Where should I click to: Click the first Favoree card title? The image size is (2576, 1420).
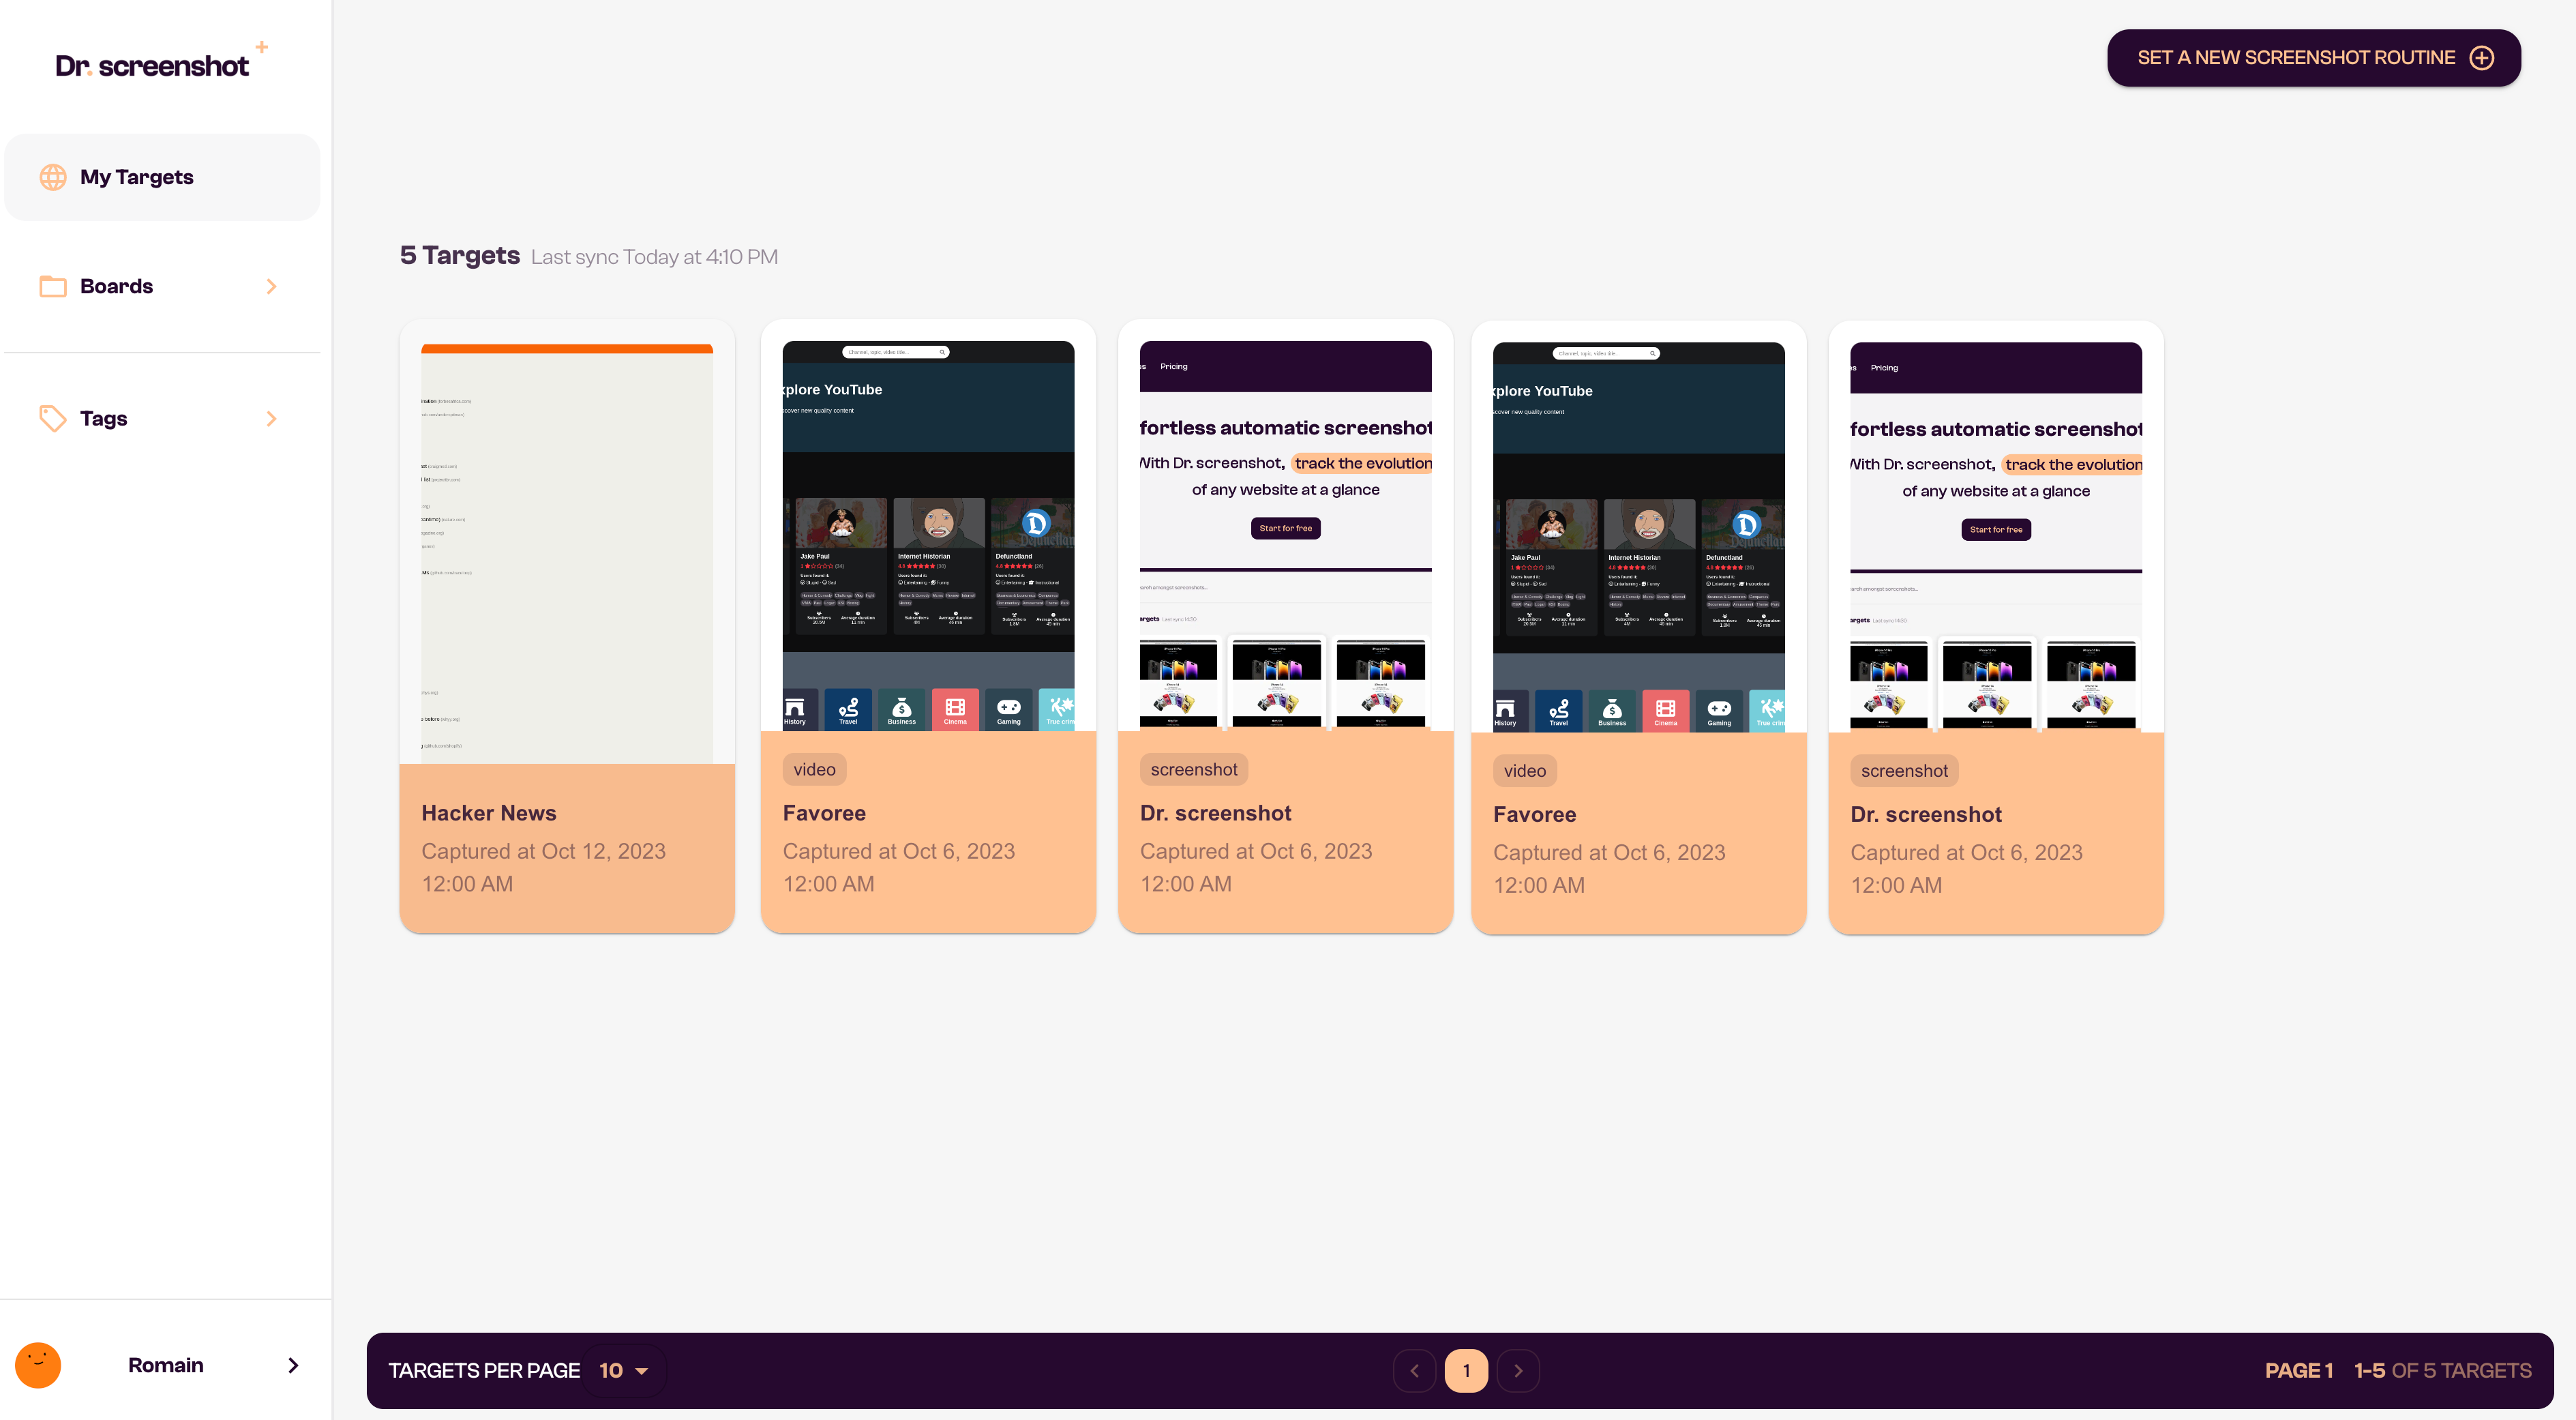(824, 813)
